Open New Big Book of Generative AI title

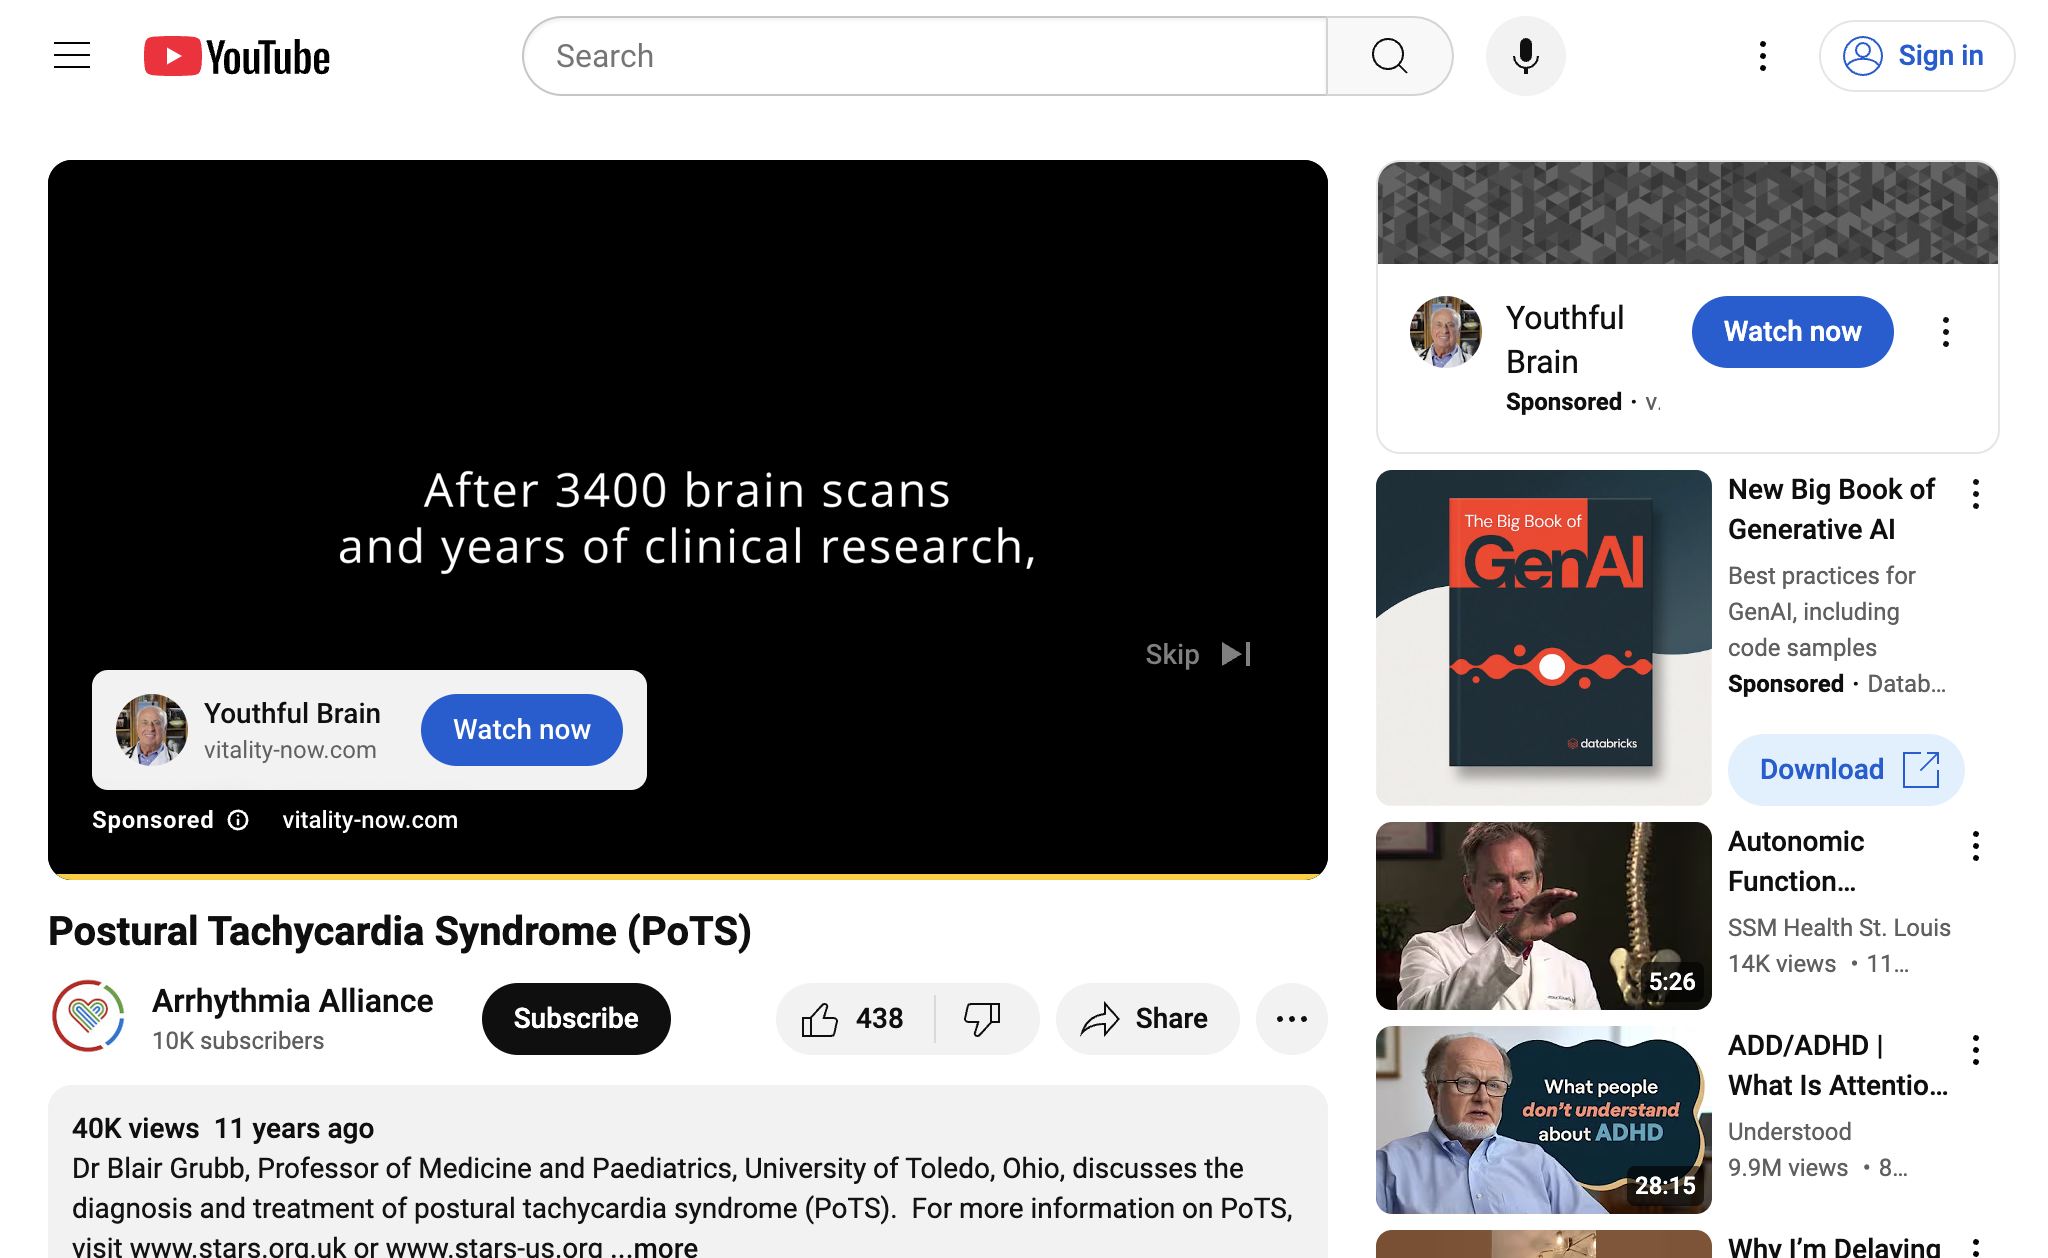1832,509
